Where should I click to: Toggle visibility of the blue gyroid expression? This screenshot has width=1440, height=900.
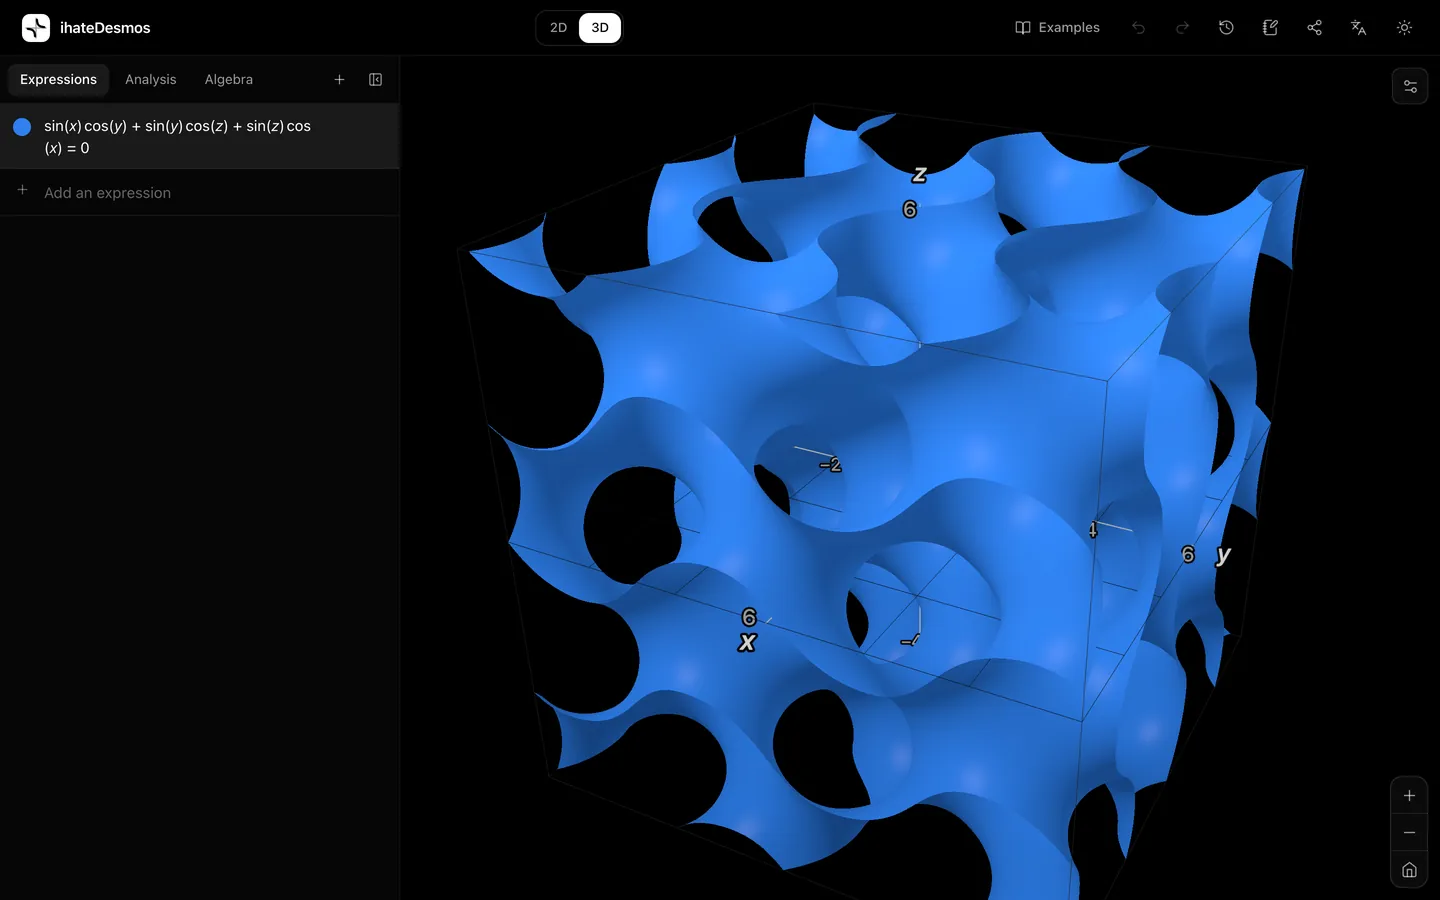[x=22, y=127]
